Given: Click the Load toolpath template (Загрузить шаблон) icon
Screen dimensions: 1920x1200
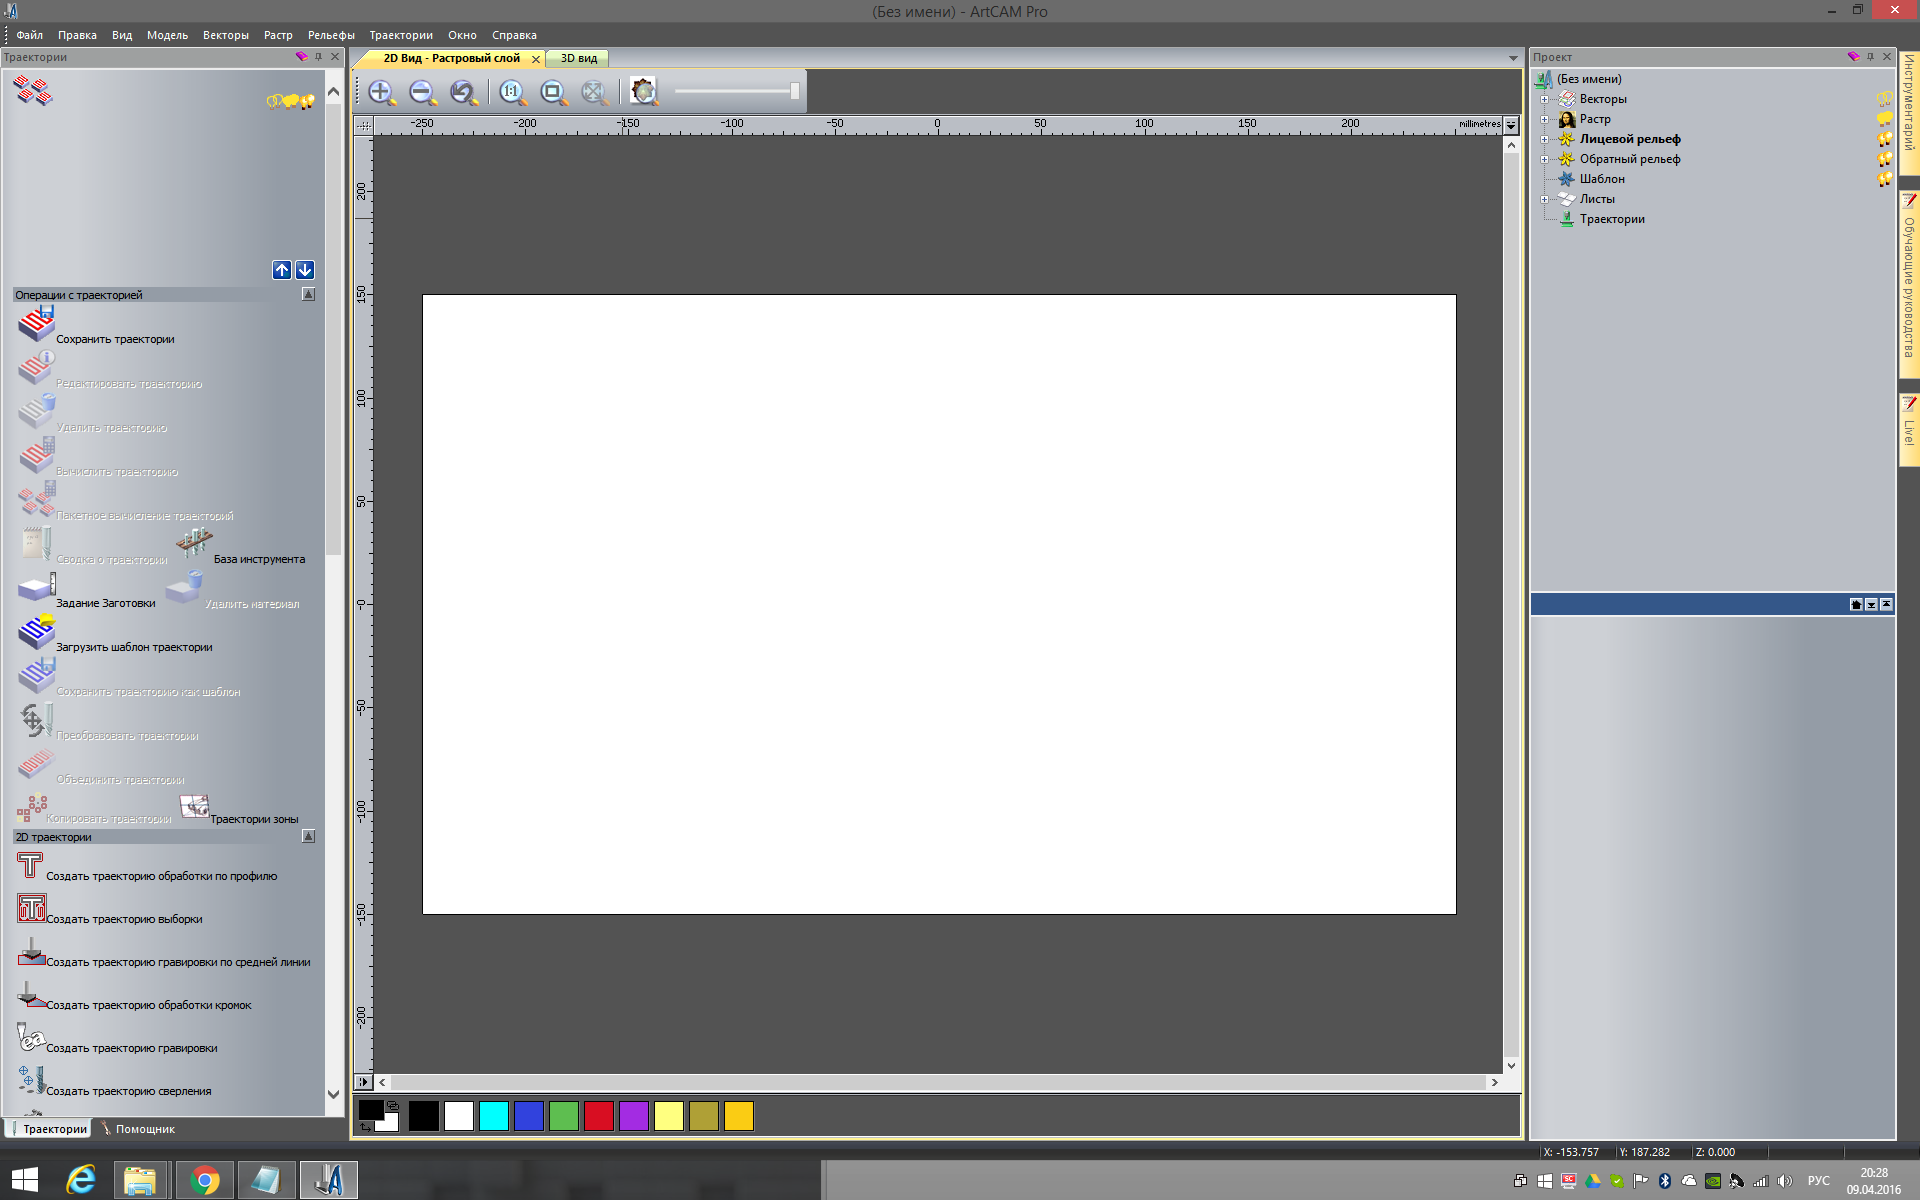Looking at the screenshot, I should click(36, 633).
